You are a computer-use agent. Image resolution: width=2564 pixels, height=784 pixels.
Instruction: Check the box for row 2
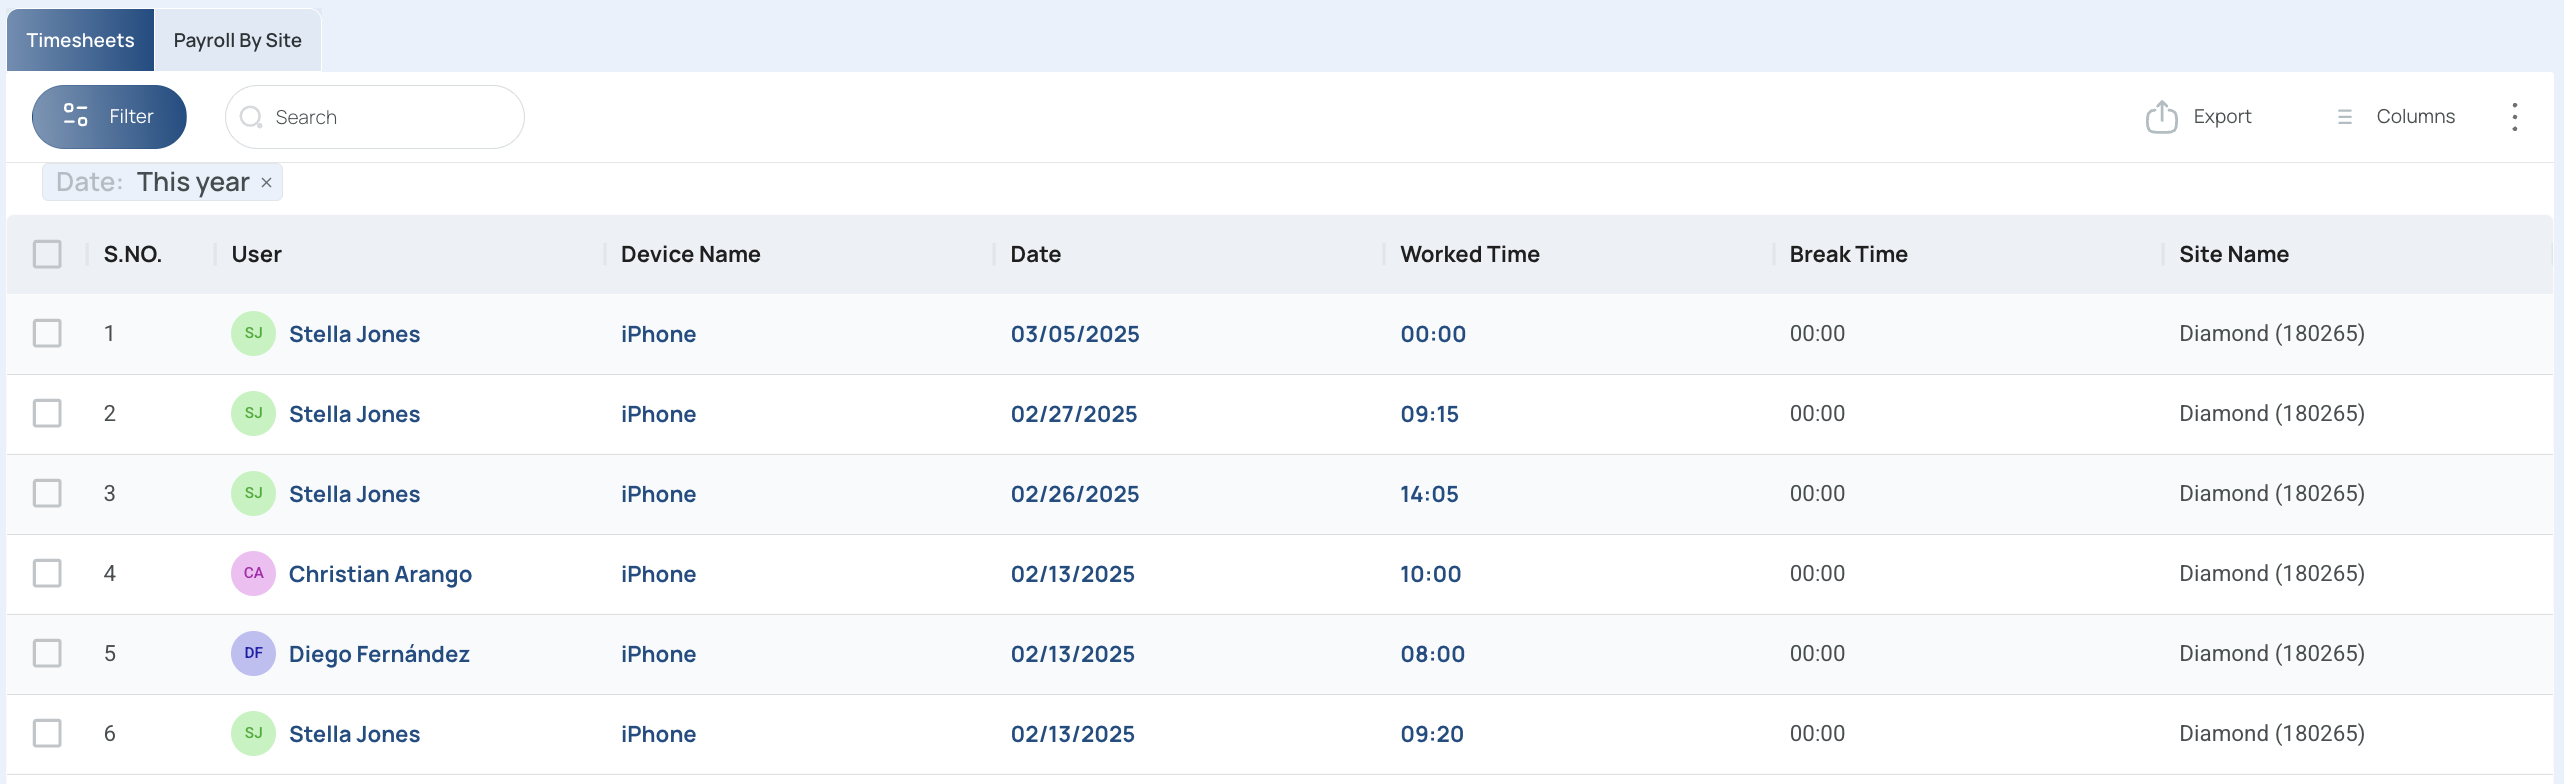(47, 413)
